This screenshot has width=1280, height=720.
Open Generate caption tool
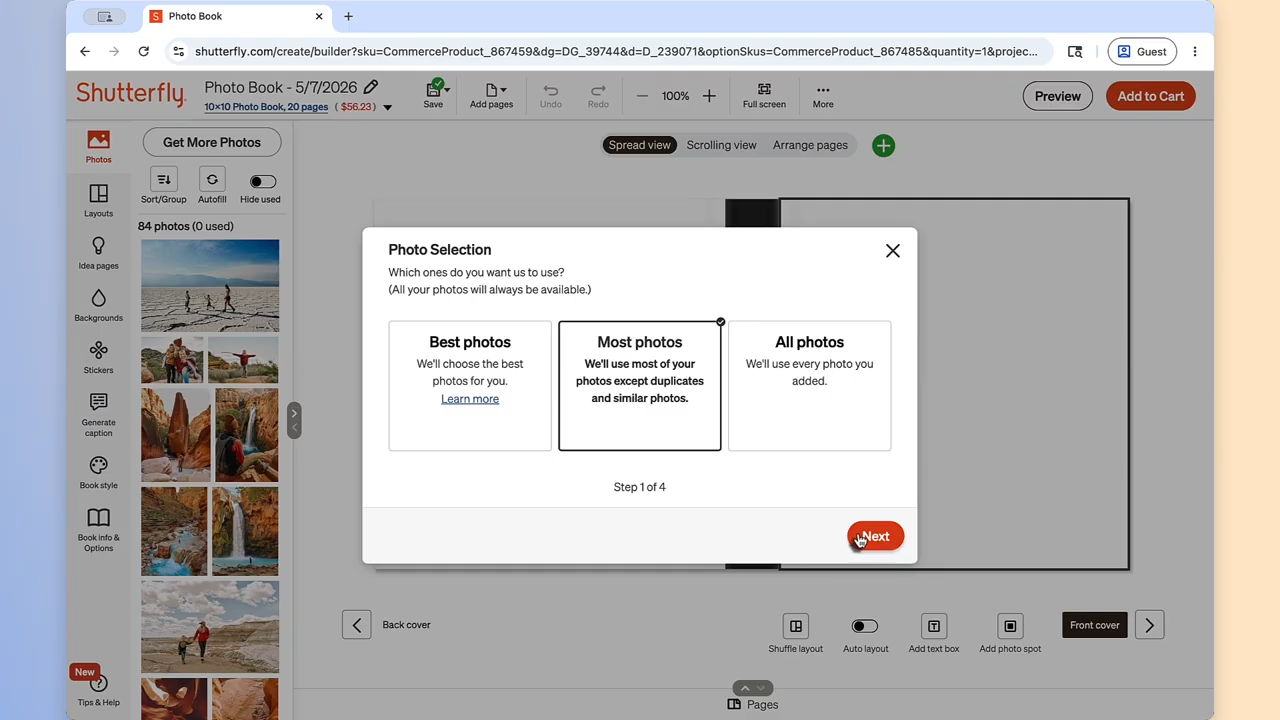coord(98,414)
